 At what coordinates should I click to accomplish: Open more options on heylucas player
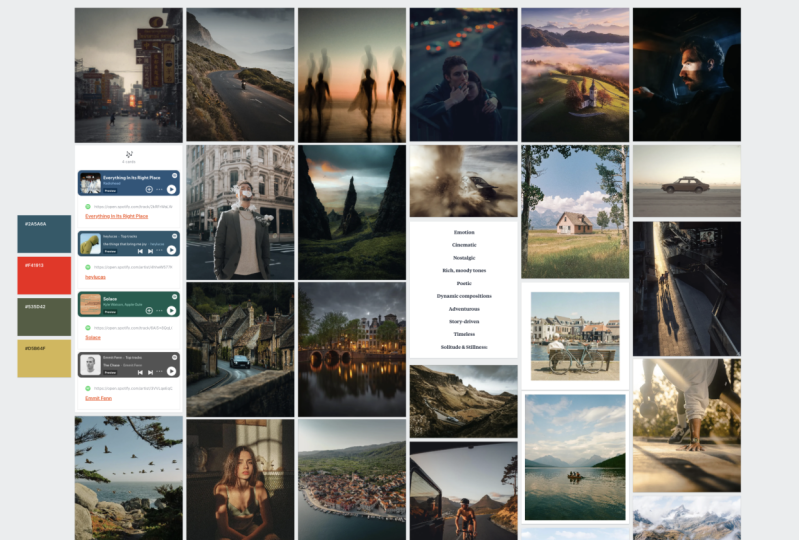159,250
